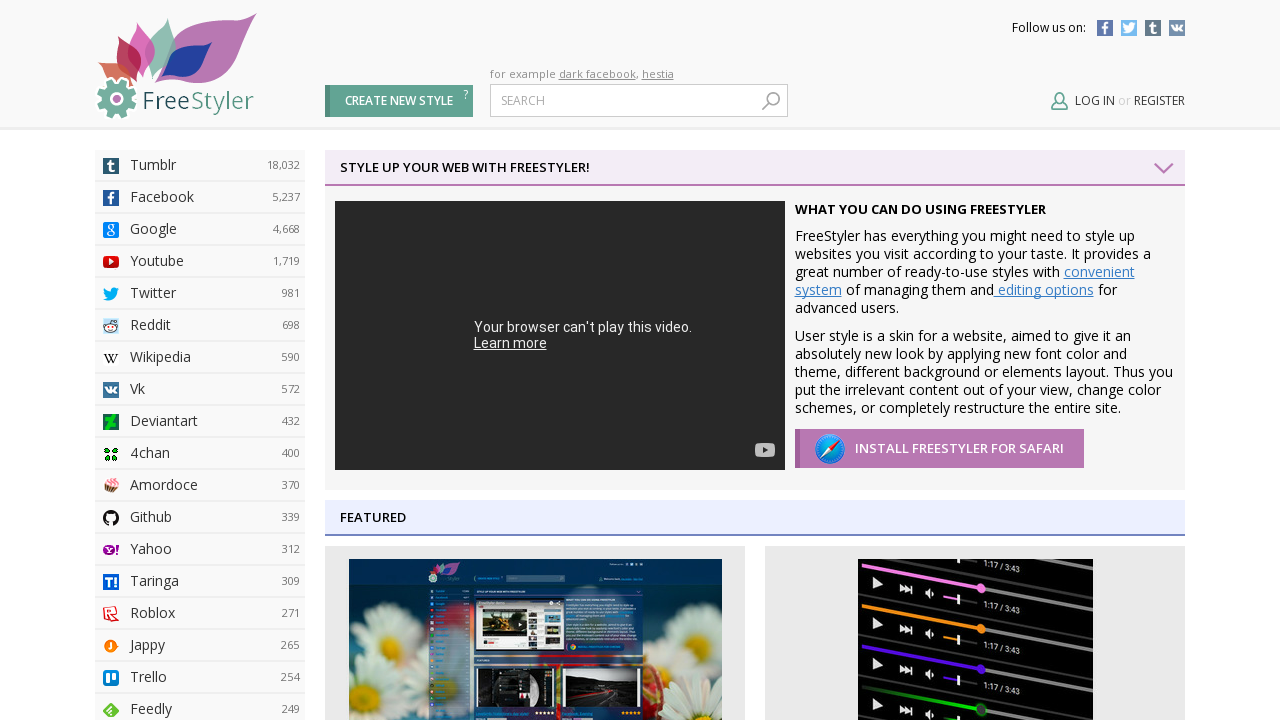Image resolution: width=1280 pixels, height=720 pixels.
Task: Click the Google icon in sidebar list
Action: tap(111, 230)
